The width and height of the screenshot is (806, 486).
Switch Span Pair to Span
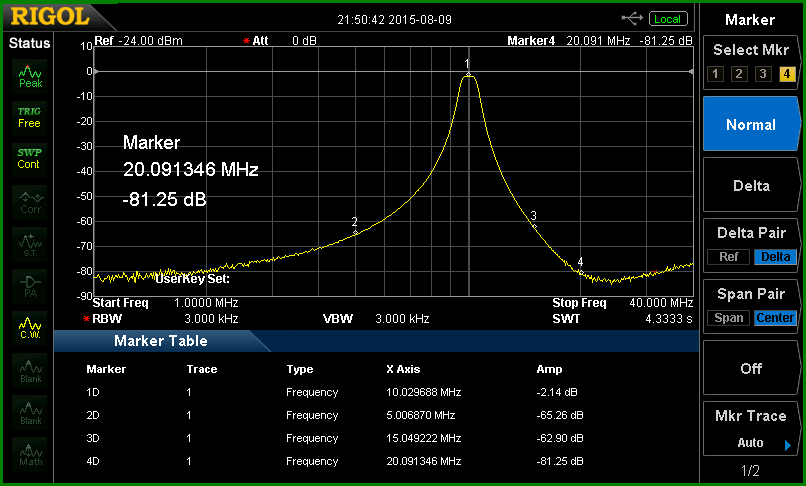[728, 318]
